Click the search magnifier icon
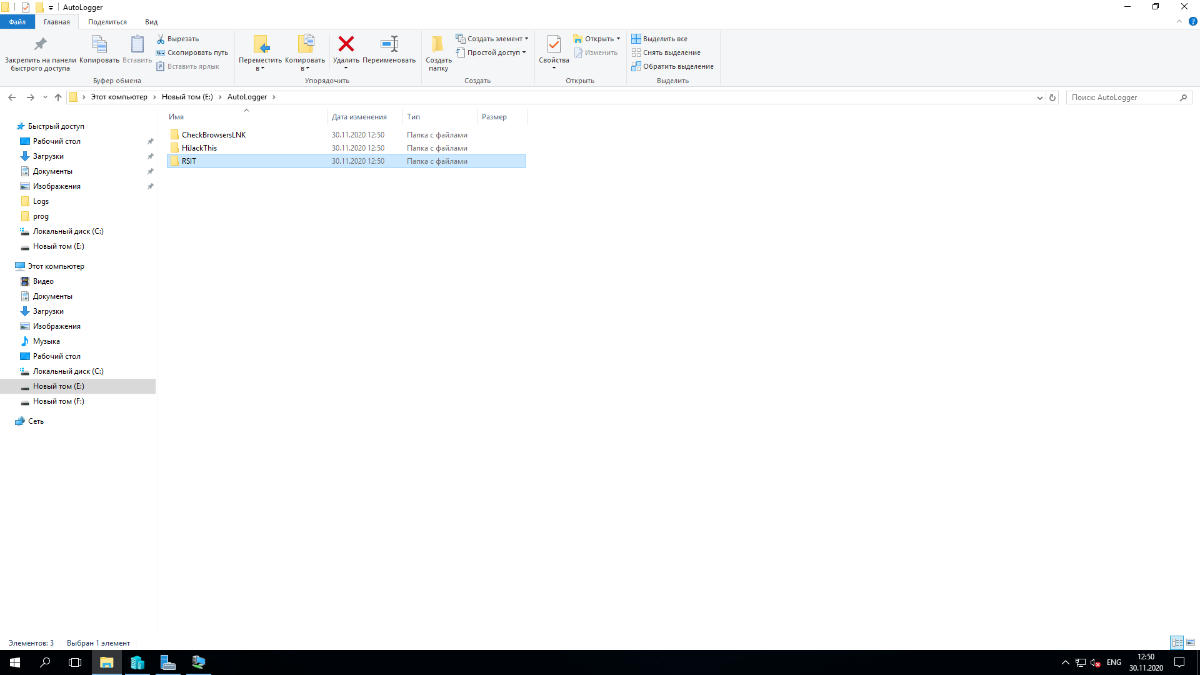This screenshot has width=1200, height=675. pyautogui.click(x=1184, y=98)
